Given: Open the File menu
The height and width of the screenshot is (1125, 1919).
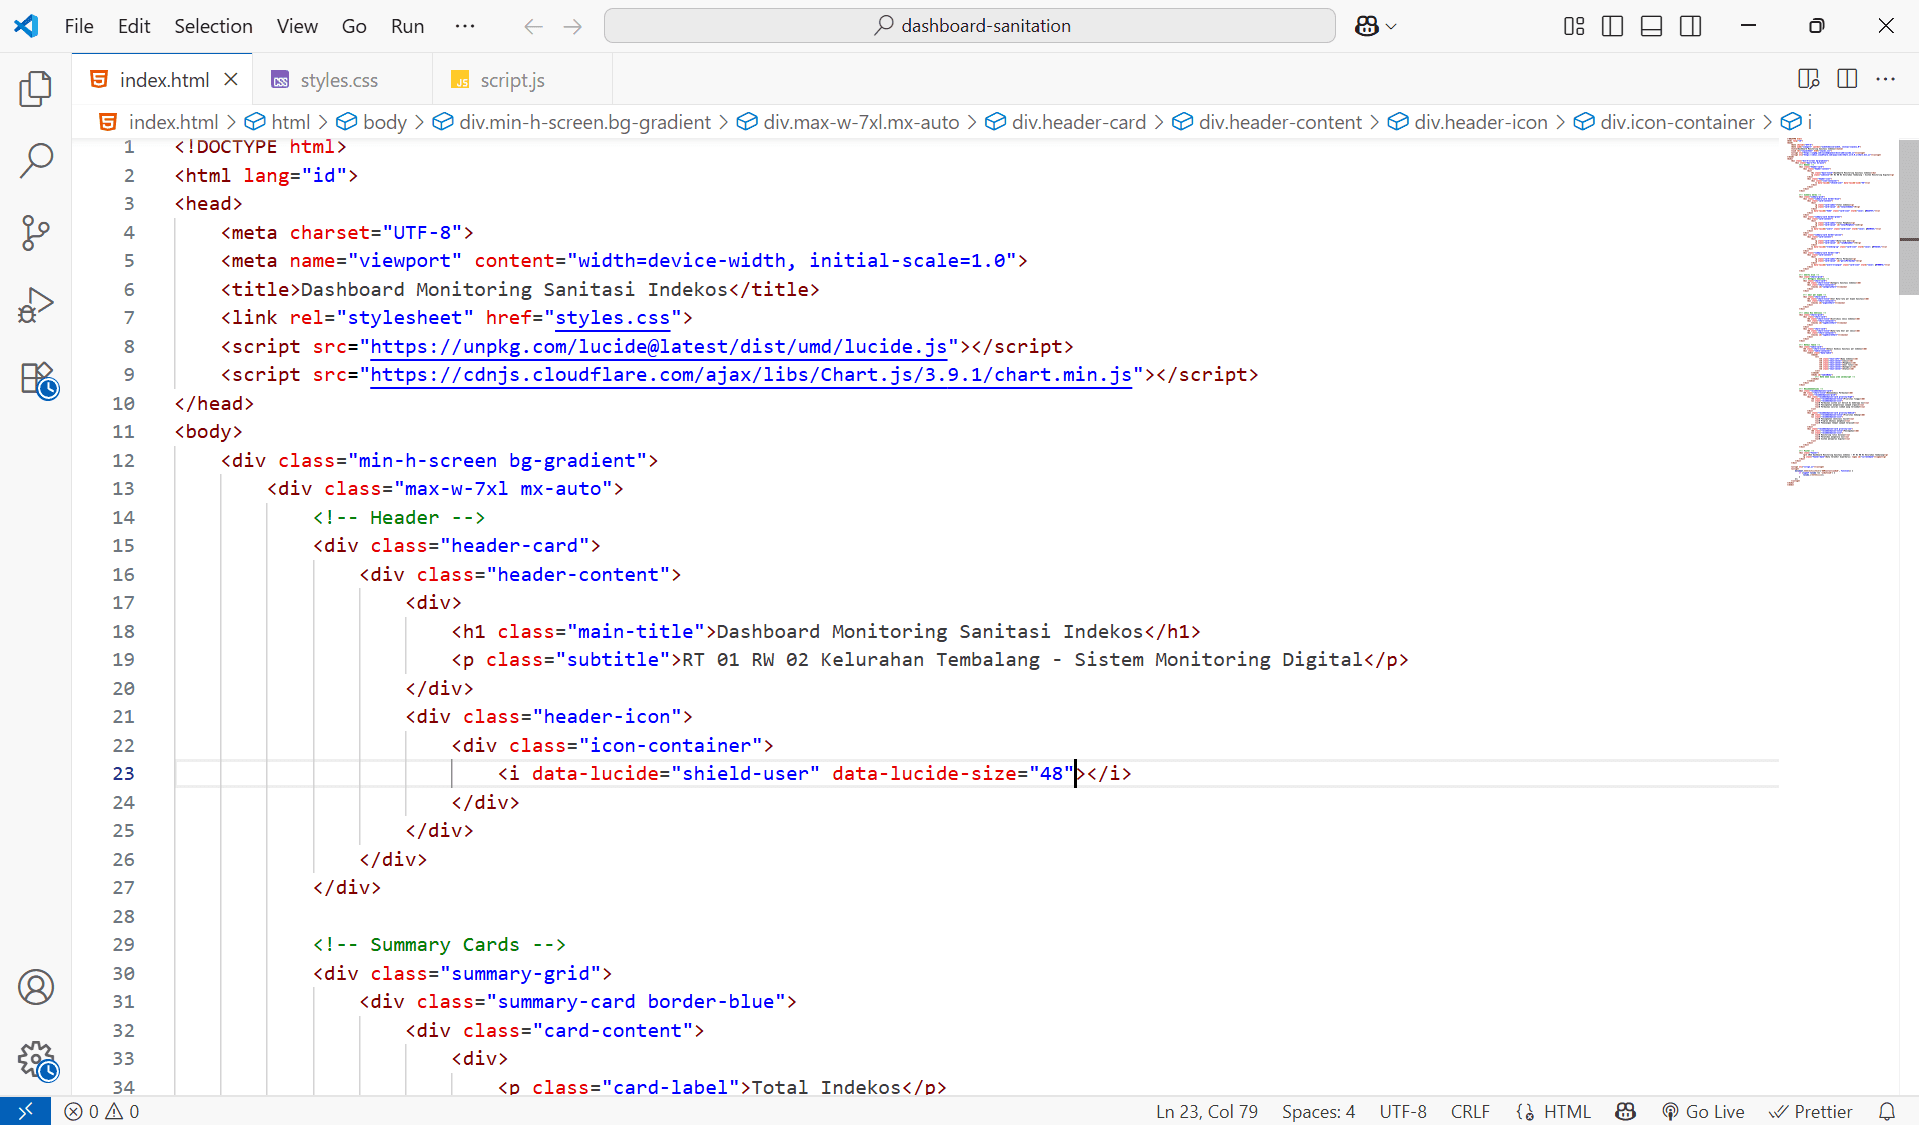Looking at the screenshot, I should [79, 26].
